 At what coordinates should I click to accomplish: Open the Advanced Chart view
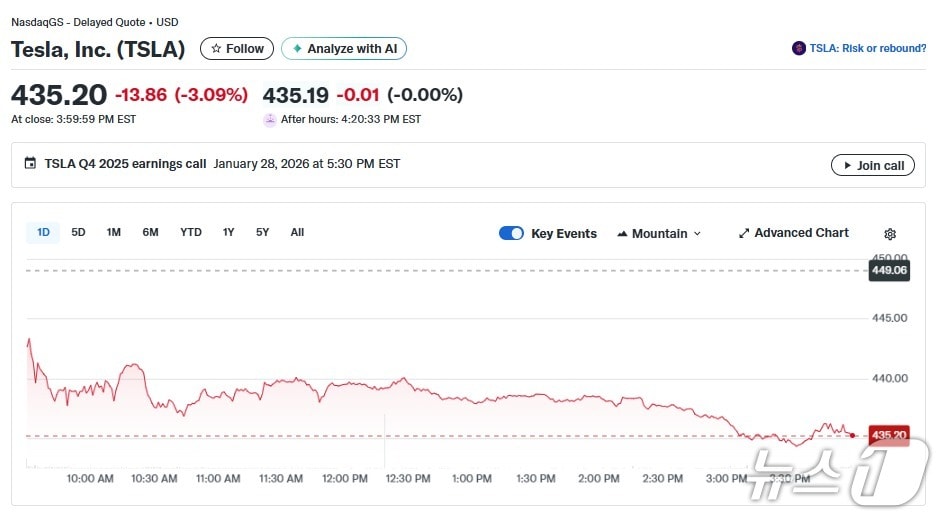(x=793, y=233)
